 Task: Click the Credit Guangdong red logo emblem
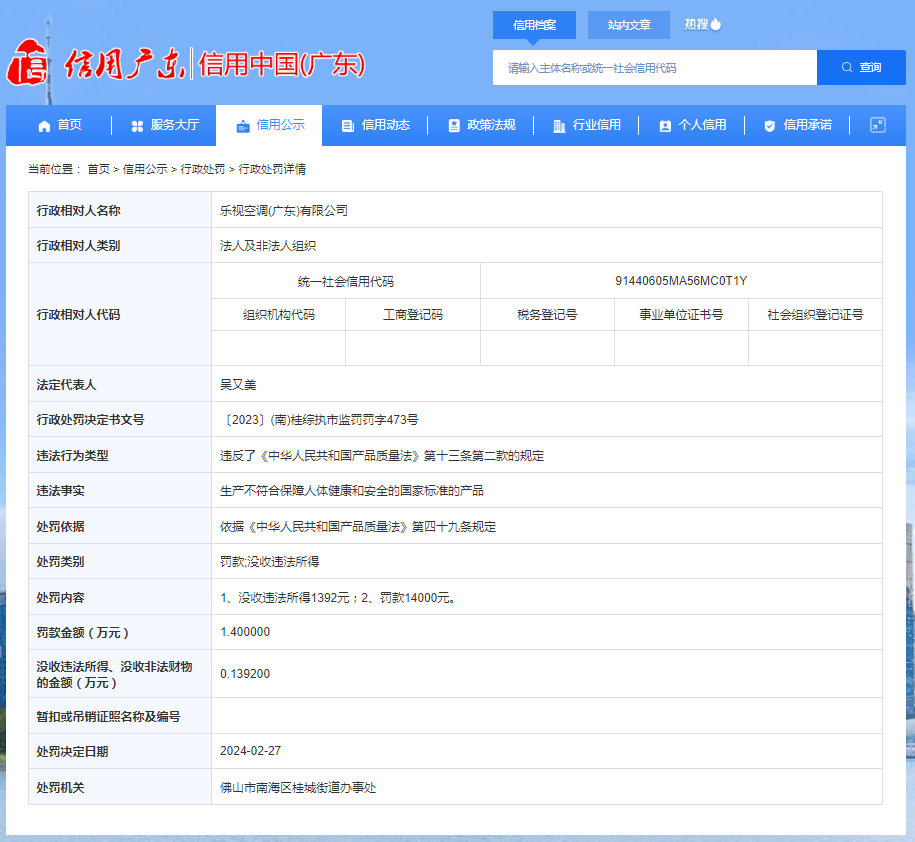pyautogui.click(x=27, y=62)
